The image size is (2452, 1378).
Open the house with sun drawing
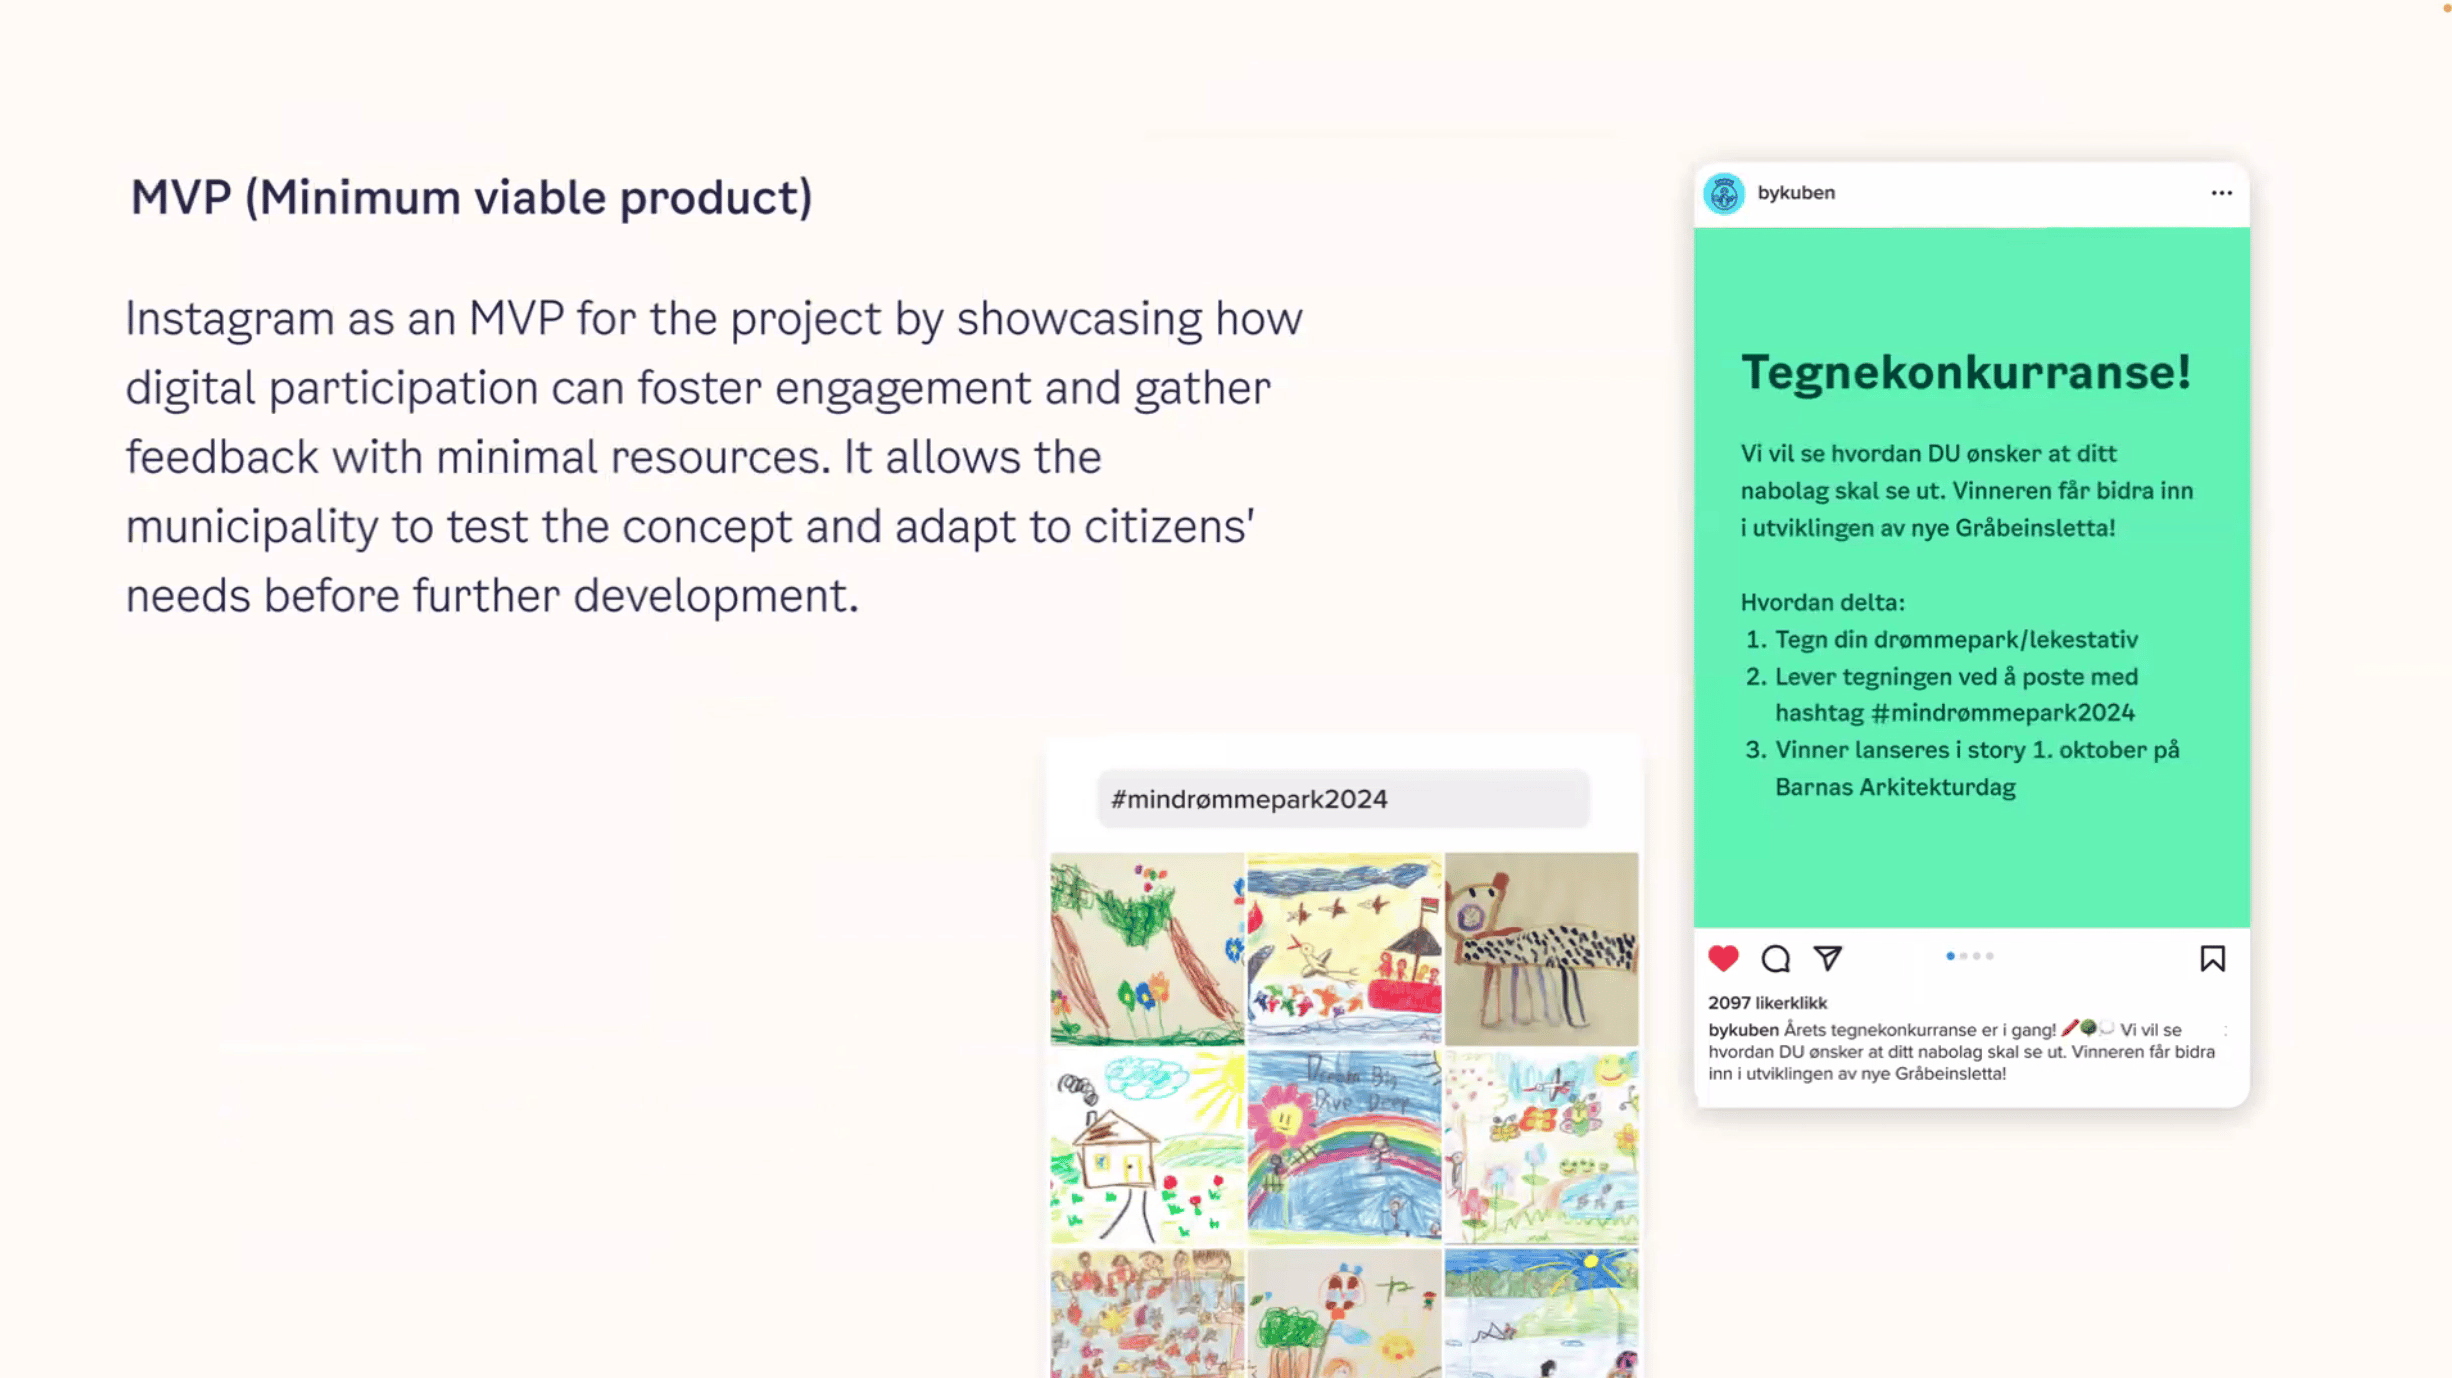click(1147, 1145)
